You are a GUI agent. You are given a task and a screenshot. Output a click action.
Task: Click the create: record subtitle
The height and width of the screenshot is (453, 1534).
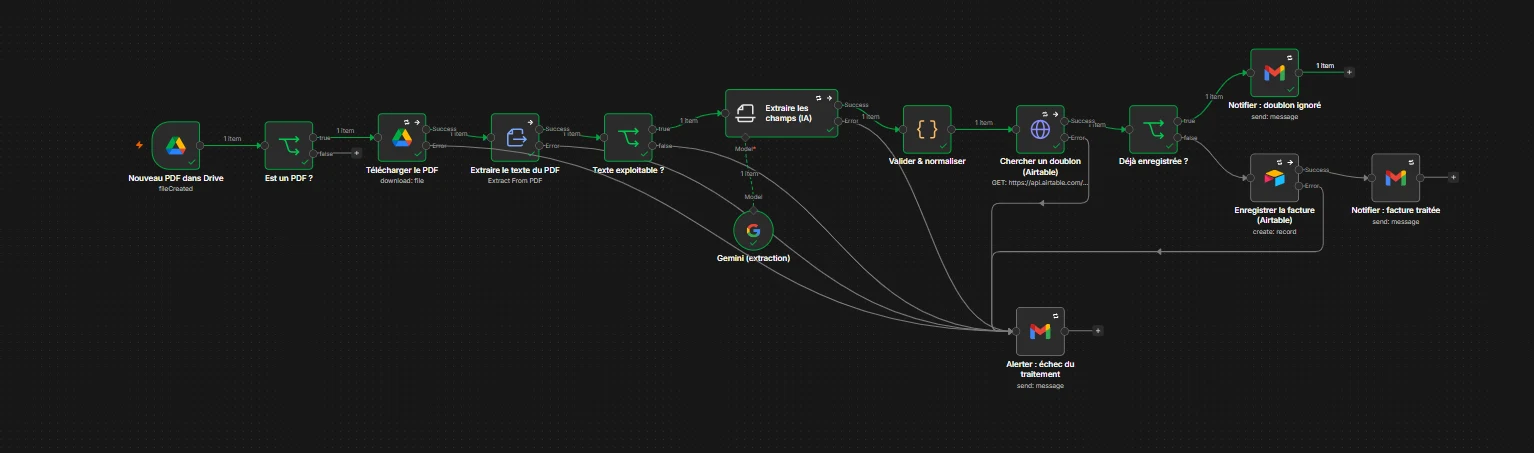pyautogui.click(x=1274, y=230)
